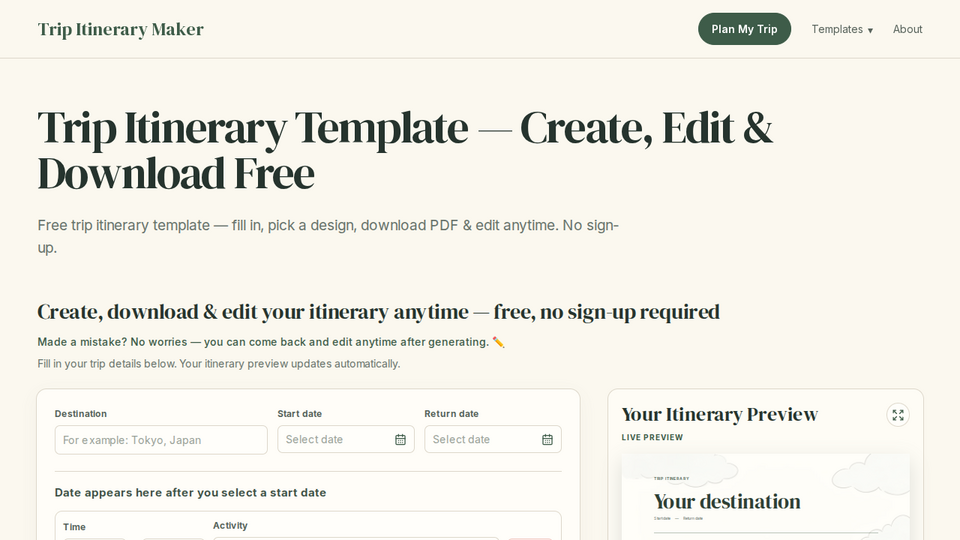Image resolution: width=960 pixels, height=540 pixels.
Task: Open the Start date field
Action: (x=346, y=439)
